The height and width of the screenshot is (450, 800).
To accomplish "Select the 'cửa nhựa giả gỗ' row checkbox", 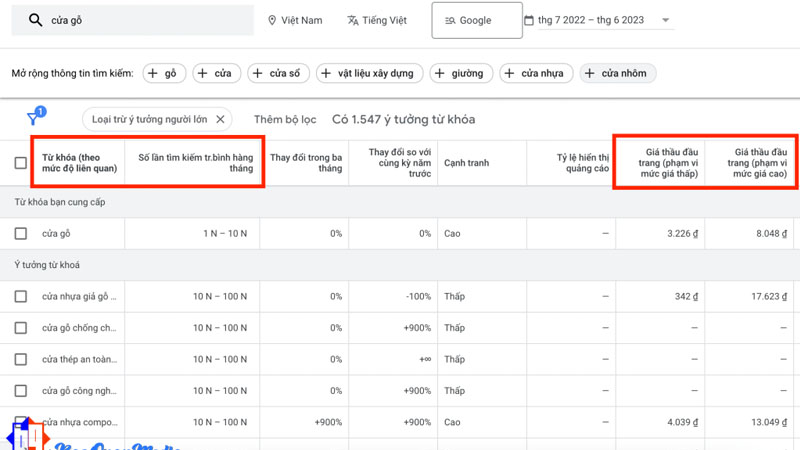I will (21, 297).
